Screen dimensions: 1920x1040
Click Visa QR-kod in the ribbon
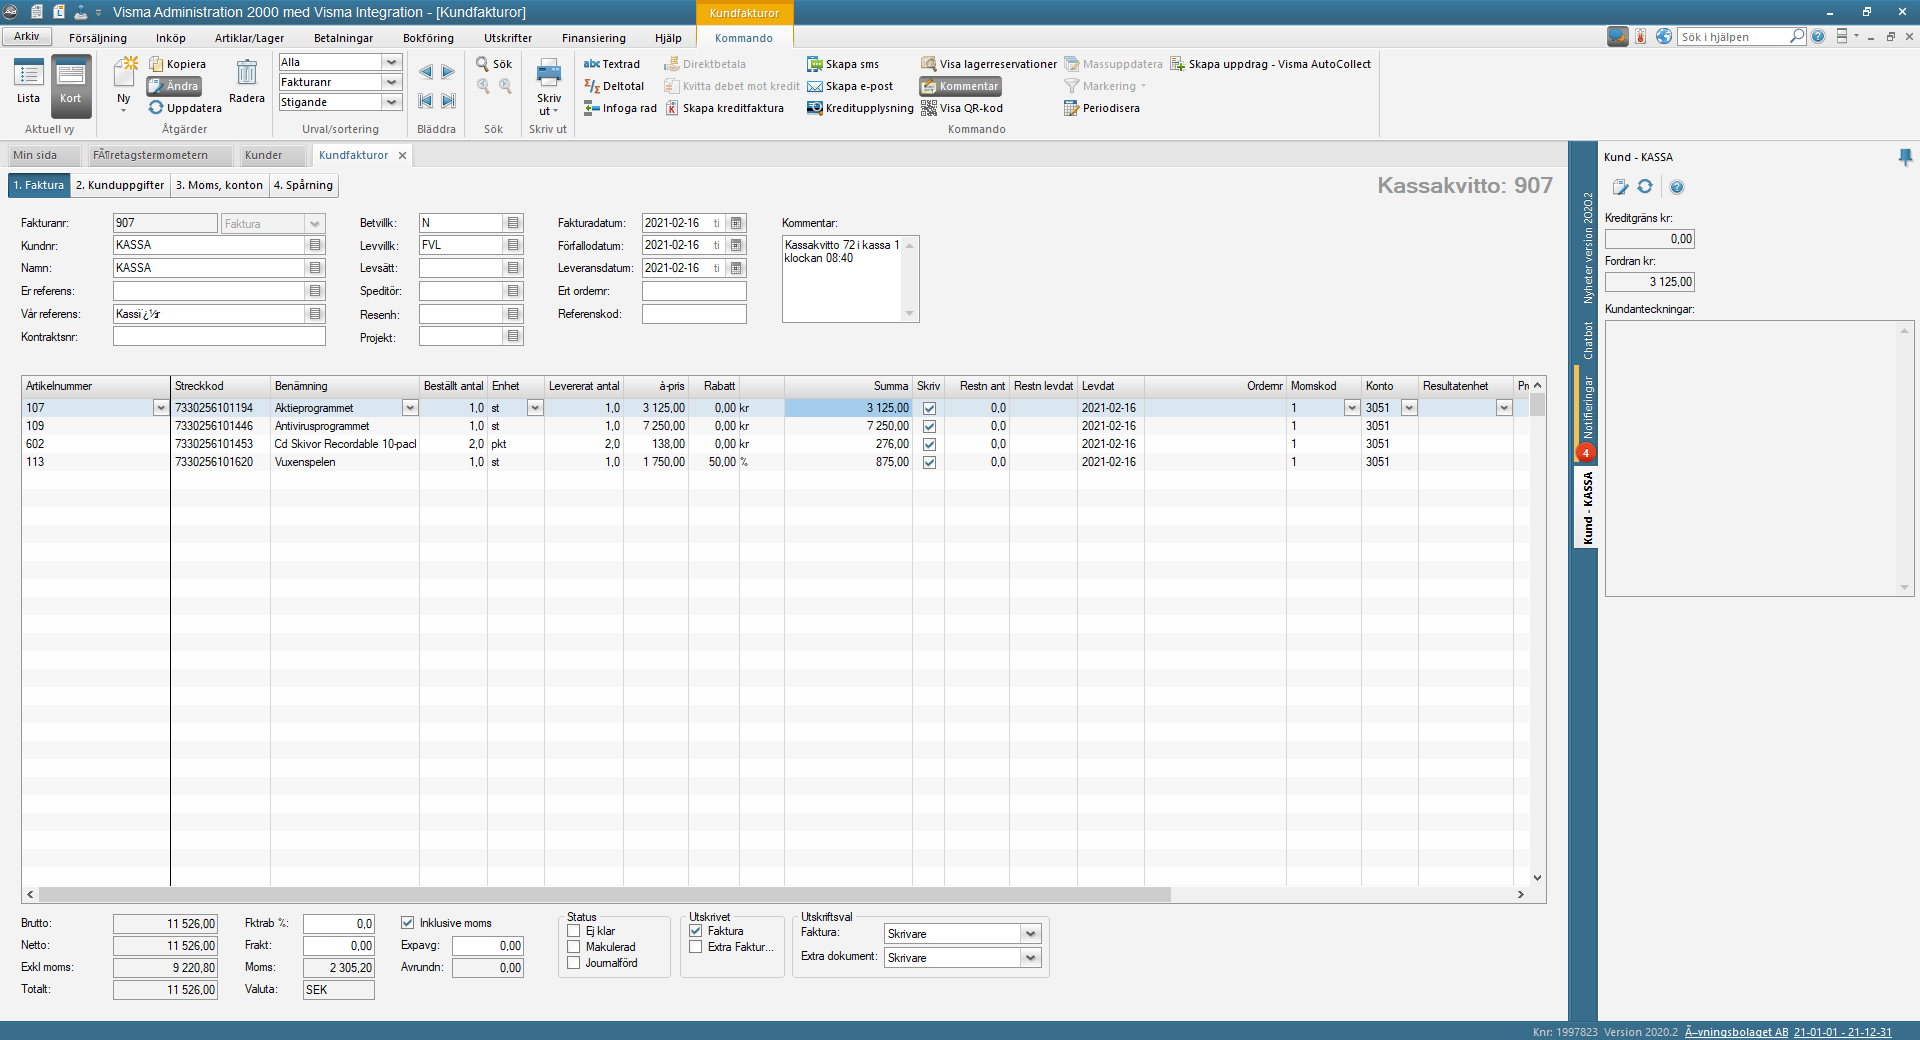pos(969,108)
